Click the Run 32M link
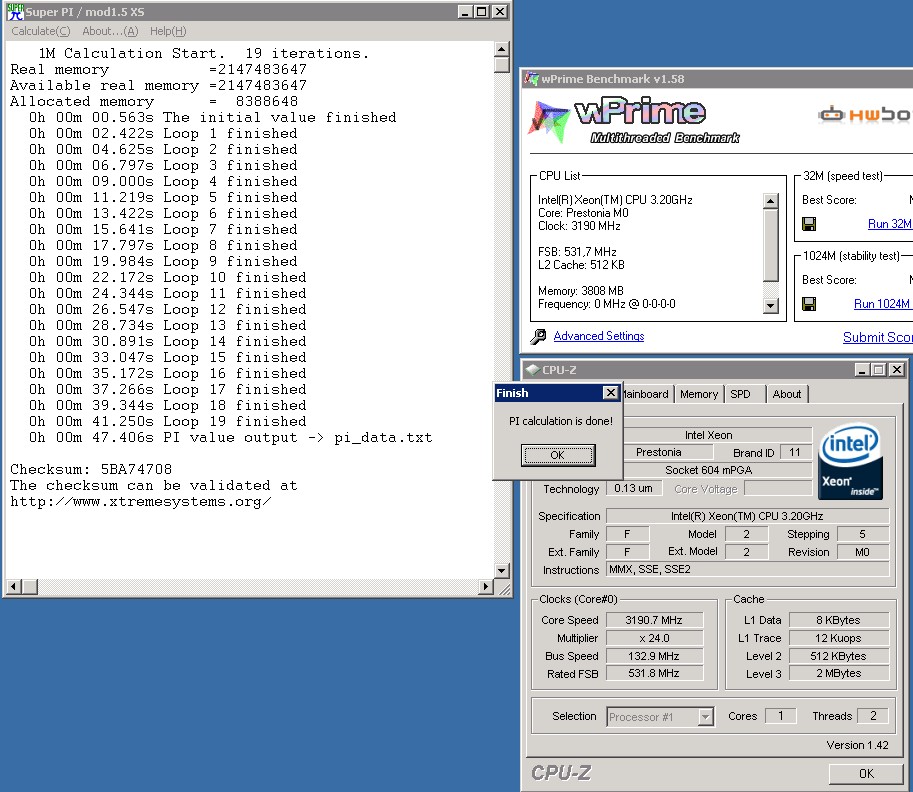Image resolution: width=913 pixels, height=792 pixels. 889,224
